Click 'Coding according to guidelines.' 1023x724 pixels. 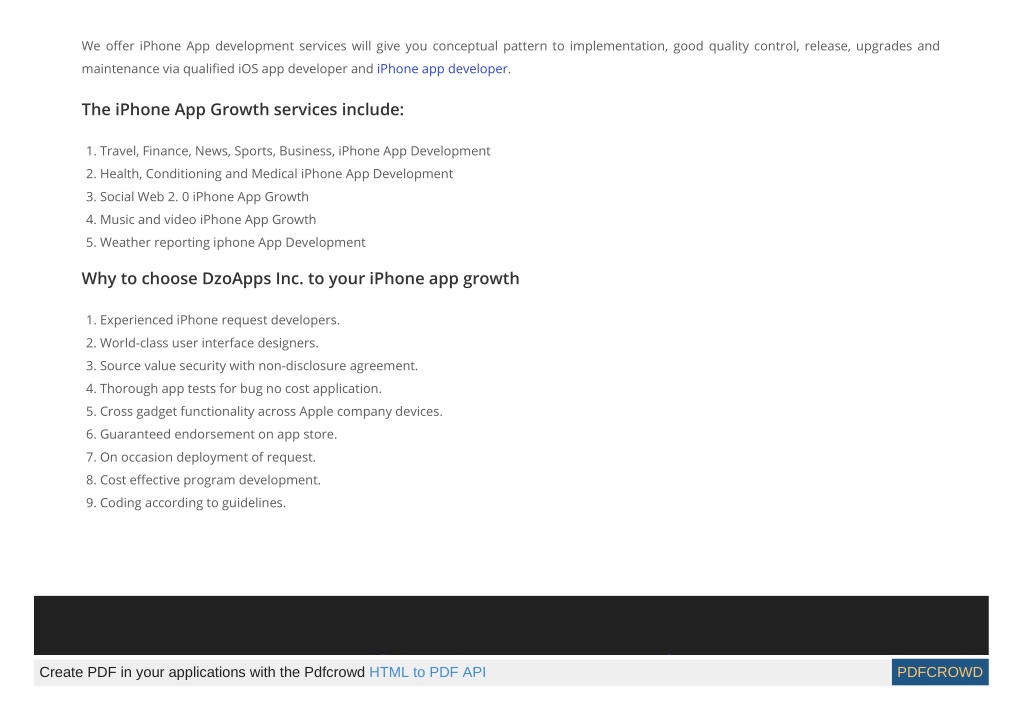coord(192,502)
